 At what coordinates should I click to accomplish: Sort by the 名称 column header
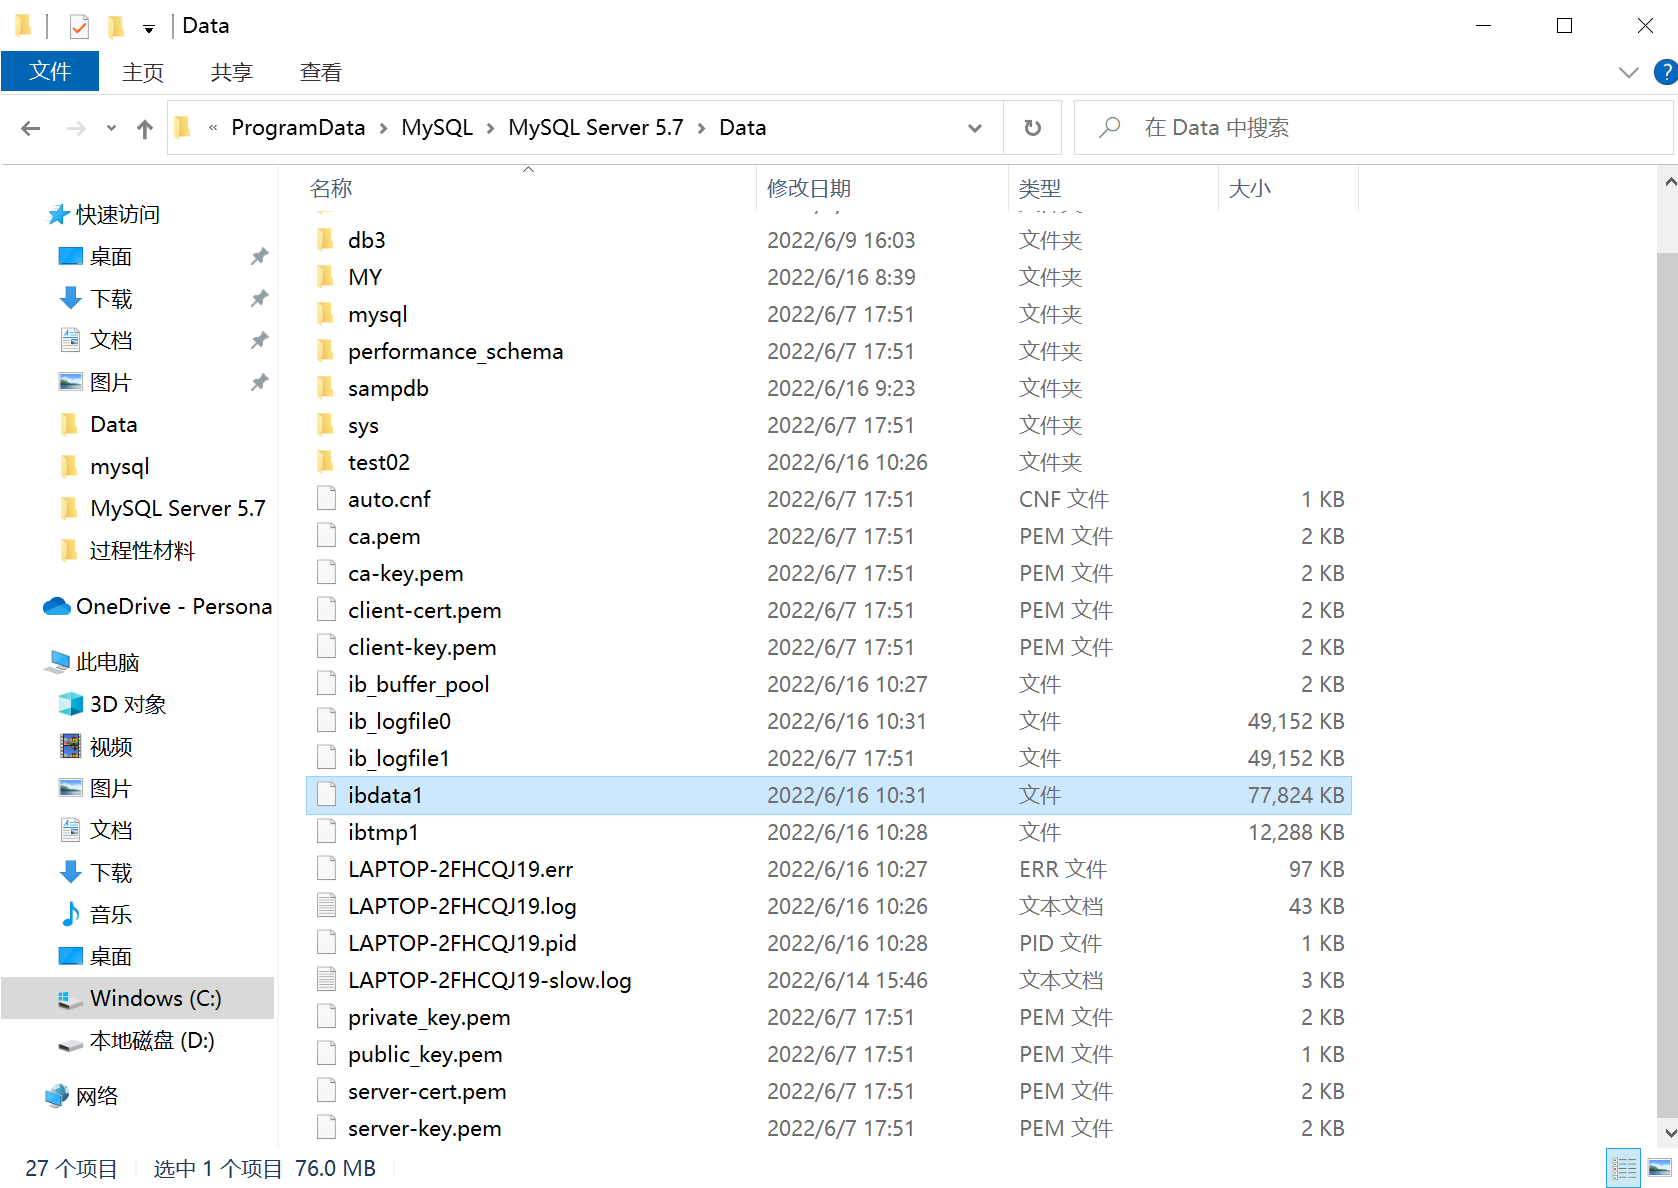click(x=530, y=188)
